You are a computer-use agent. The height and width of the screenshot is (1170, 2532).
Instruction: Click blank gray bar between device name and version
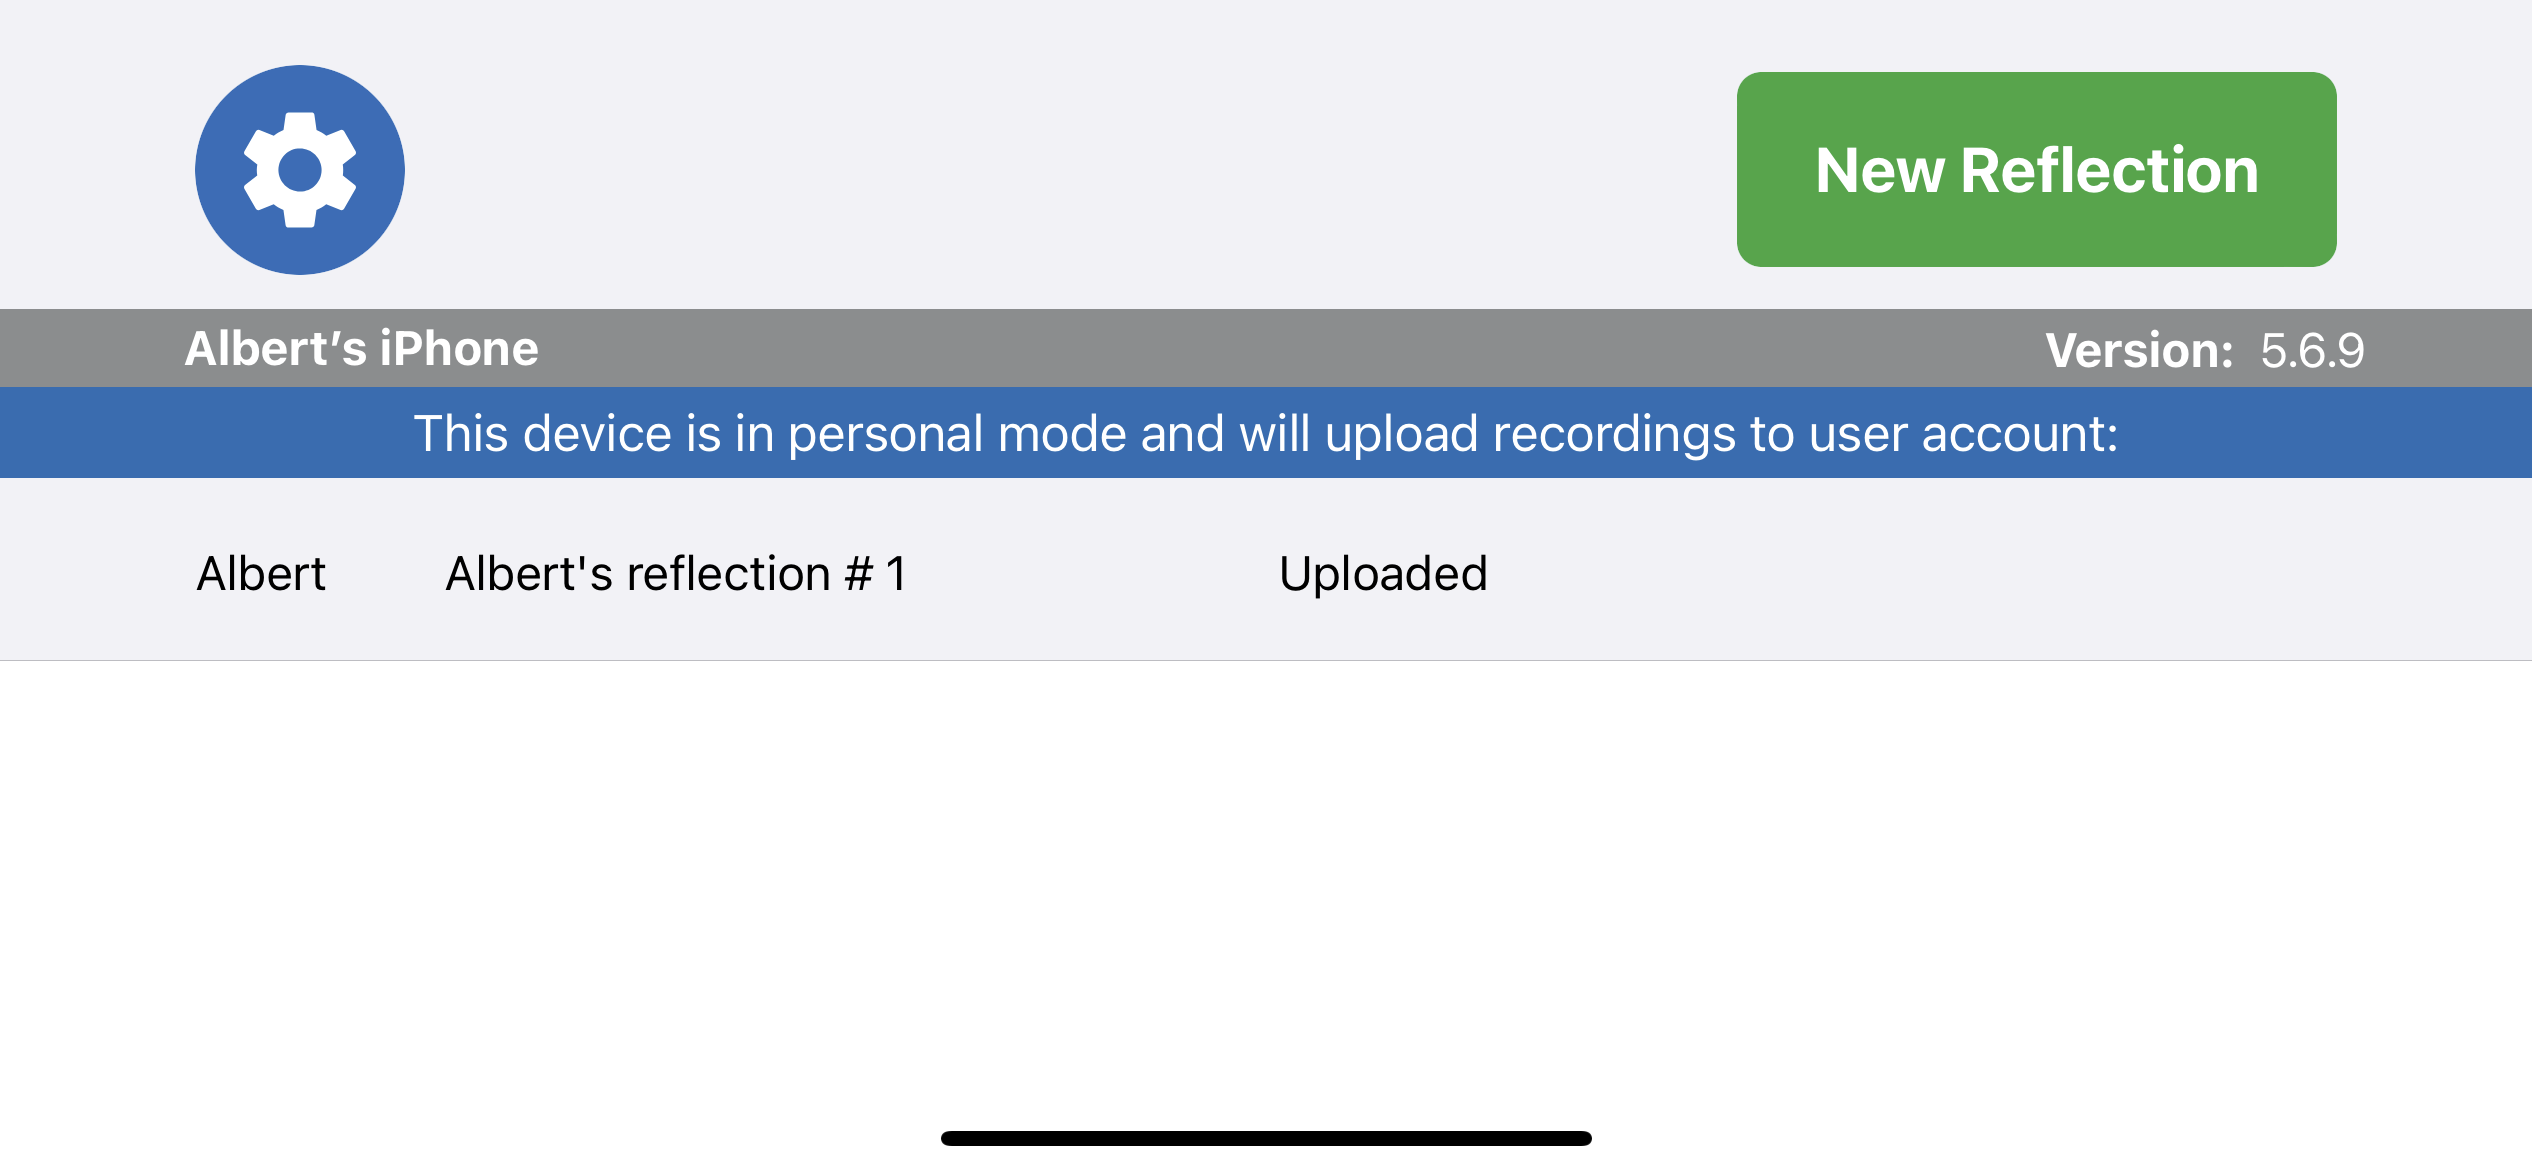pos(1290,349)
